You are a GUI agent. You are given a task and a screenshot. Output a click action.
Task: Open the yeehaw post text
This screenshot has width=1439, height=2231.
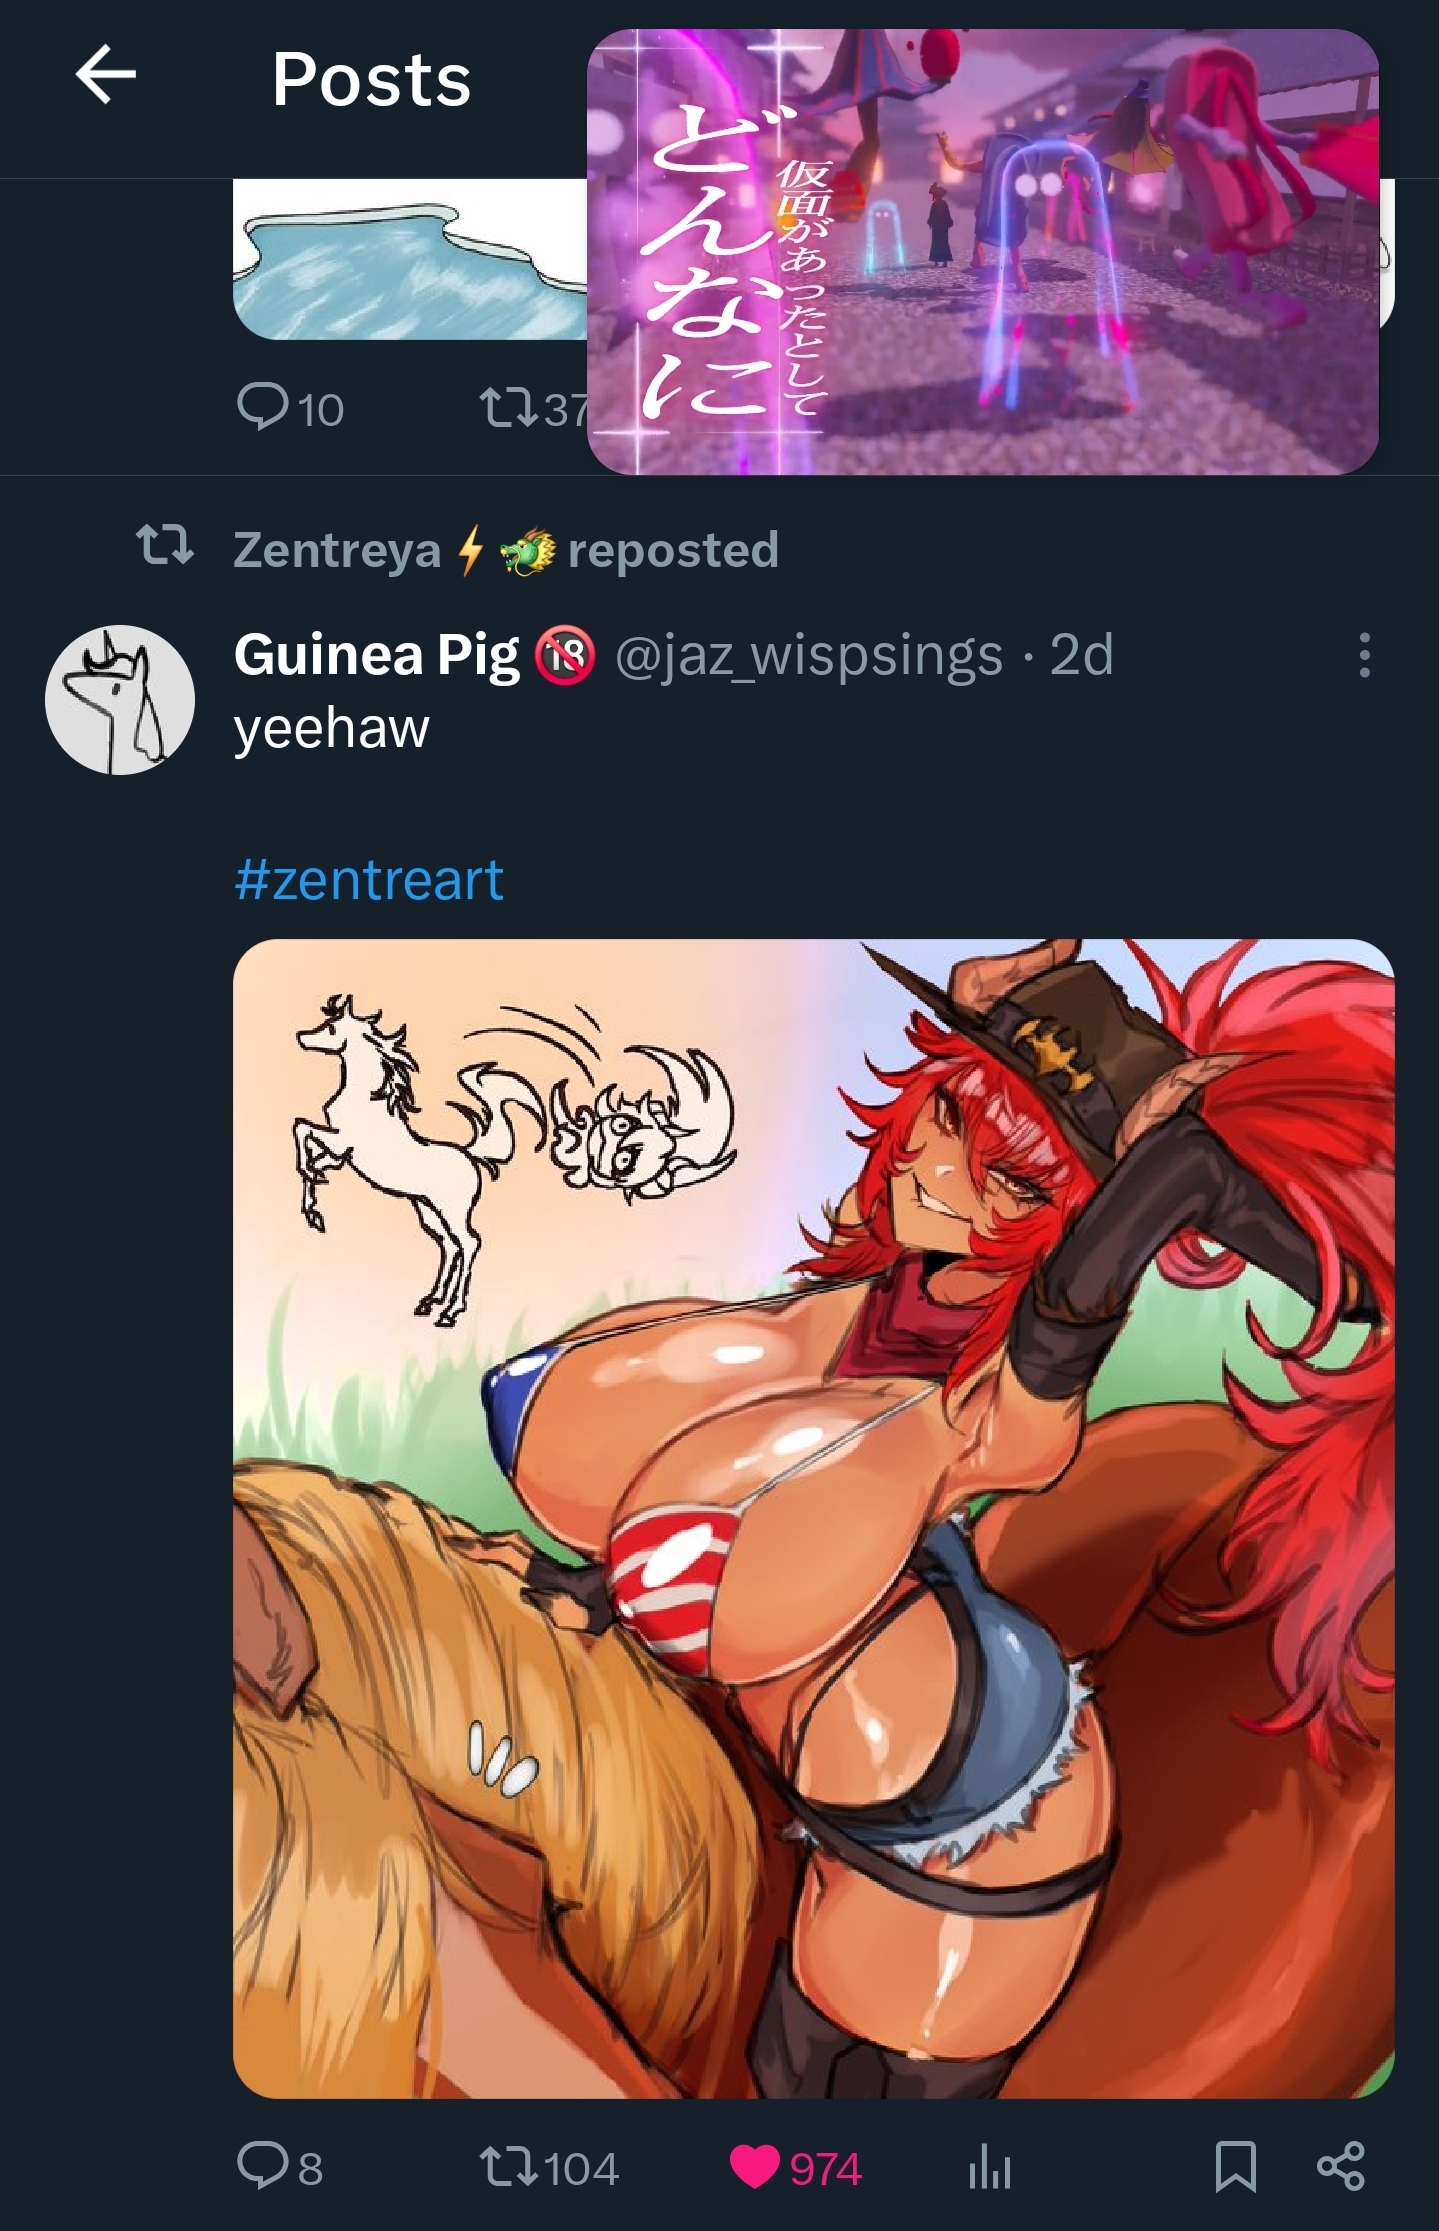click(332, 728)
